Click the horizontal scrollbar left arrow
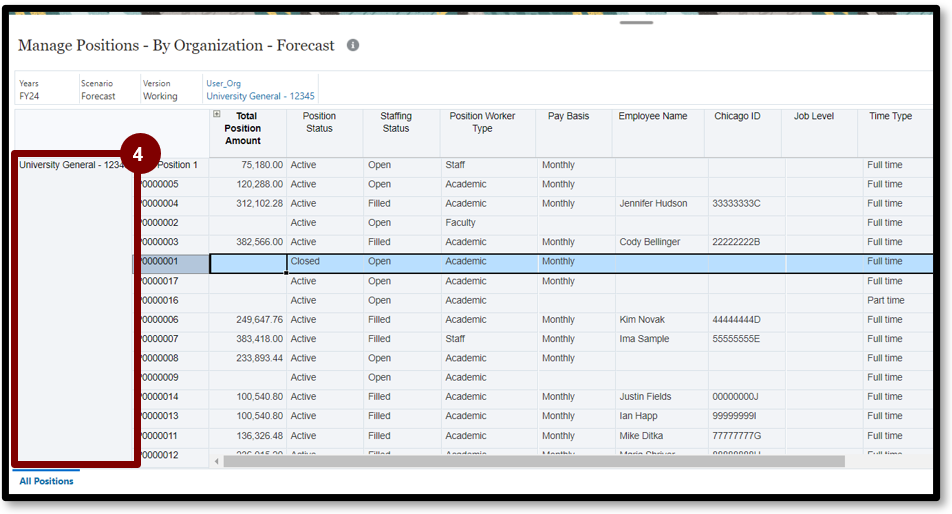 coord(217,462)
